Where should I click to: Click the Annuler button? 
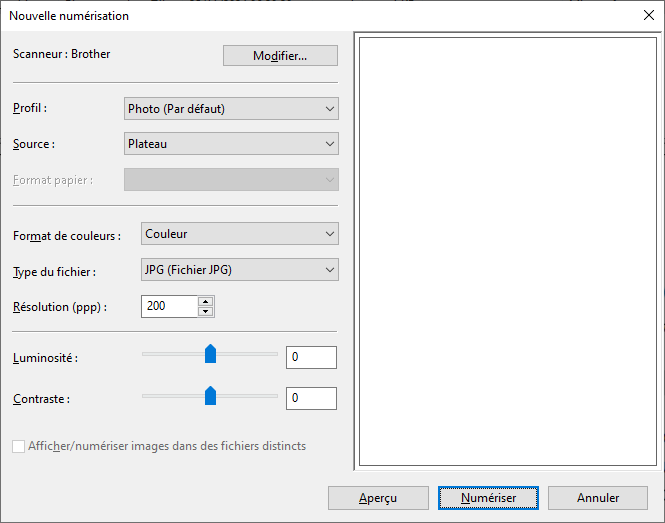click(x=598, y=498)
